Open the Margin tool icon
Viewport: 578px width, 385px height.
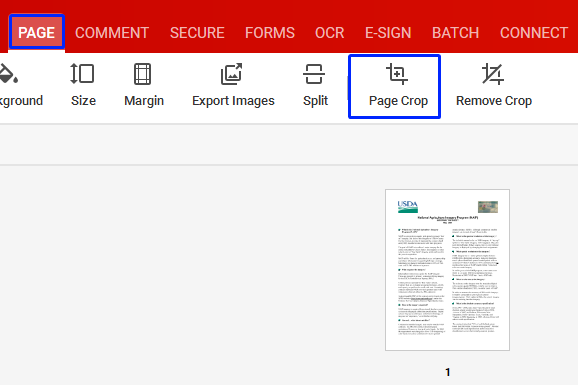click(x=143, y=74)
